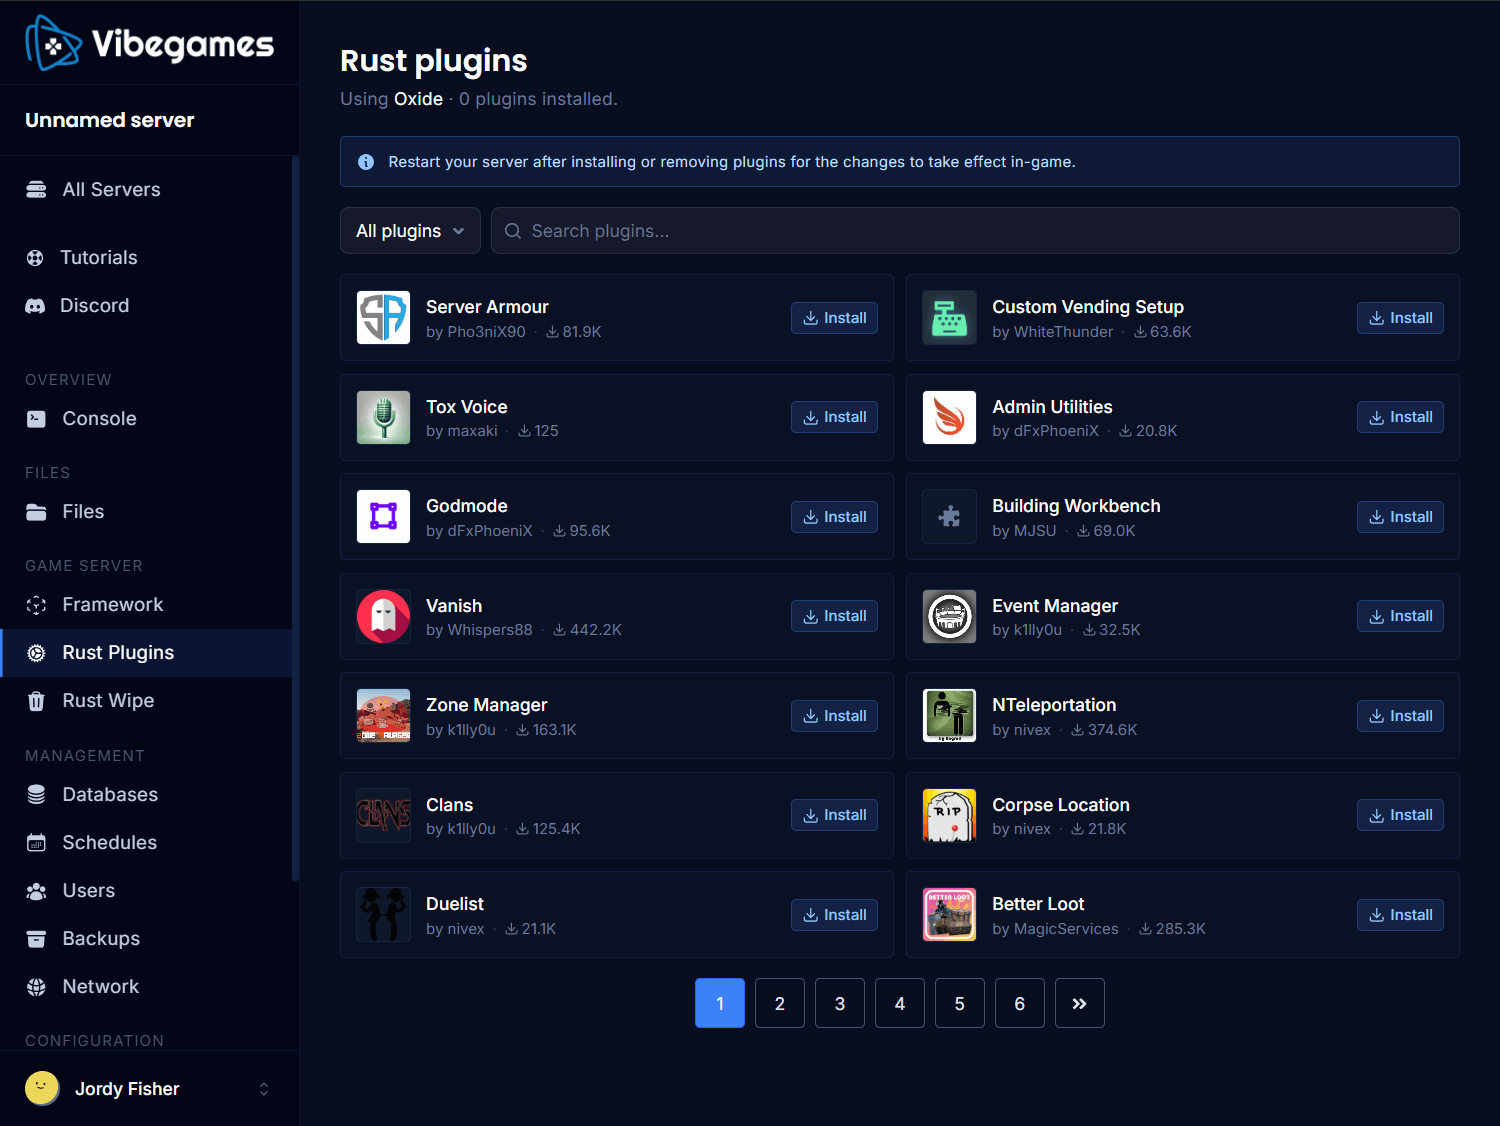Focus the Search plugins input field
Screen dimensions: 1500x1126
coord(975,231)
